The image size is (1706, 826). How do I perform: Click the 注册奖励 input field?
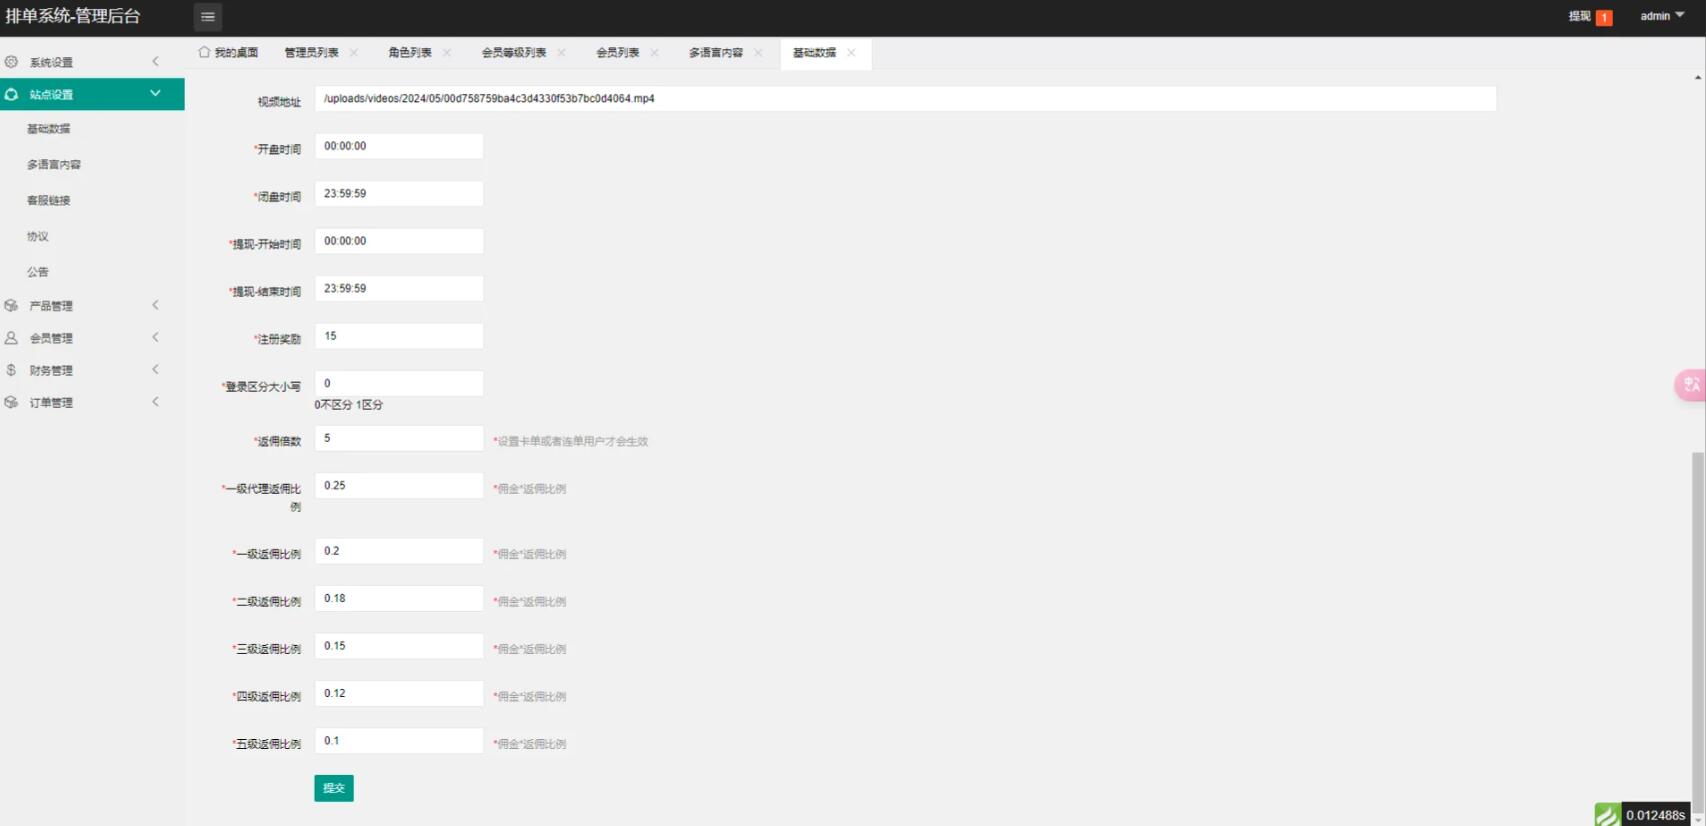(398, 336)
